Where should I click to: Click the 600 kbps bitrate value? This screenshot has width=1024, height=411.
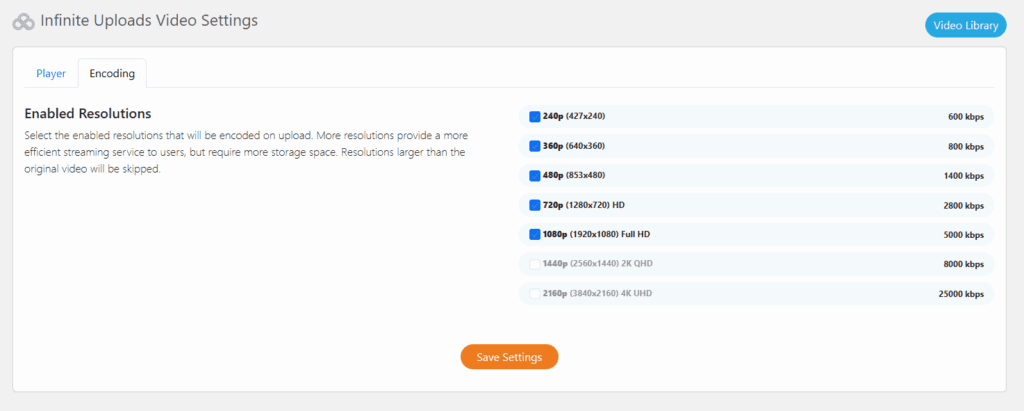click(x=965, y=117)
